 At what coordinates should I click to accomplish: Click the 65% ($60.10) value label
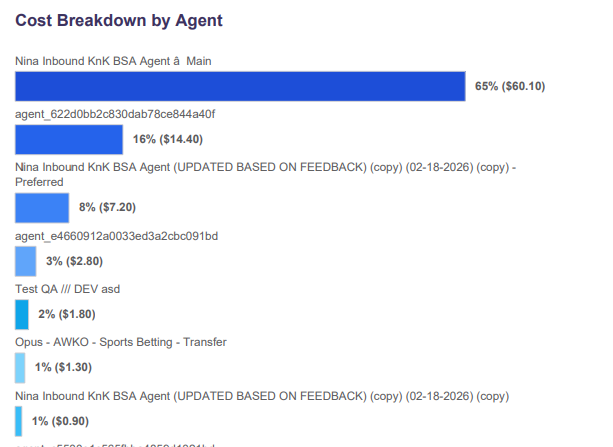pyautogui.click(x=510, y=86)
